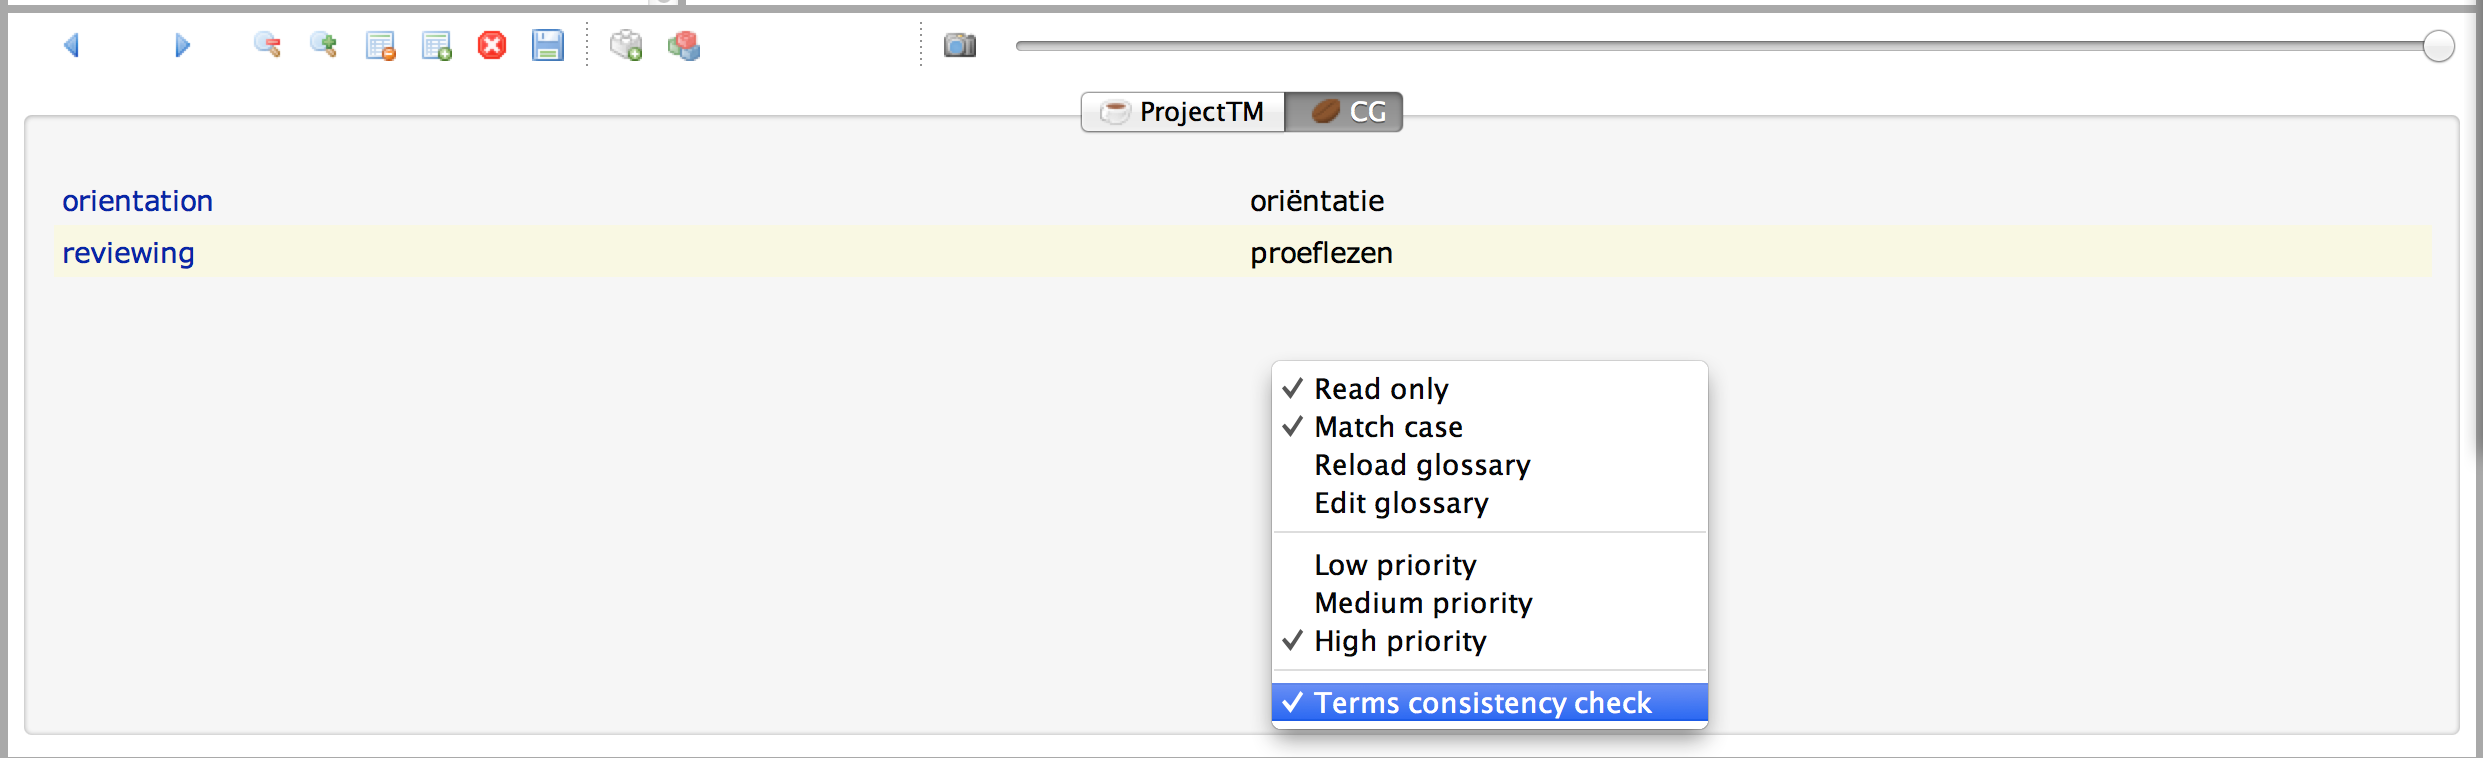2483x758 pixels.
Task: Select Low priority in the menu
Action: (x=1395, y=565)
